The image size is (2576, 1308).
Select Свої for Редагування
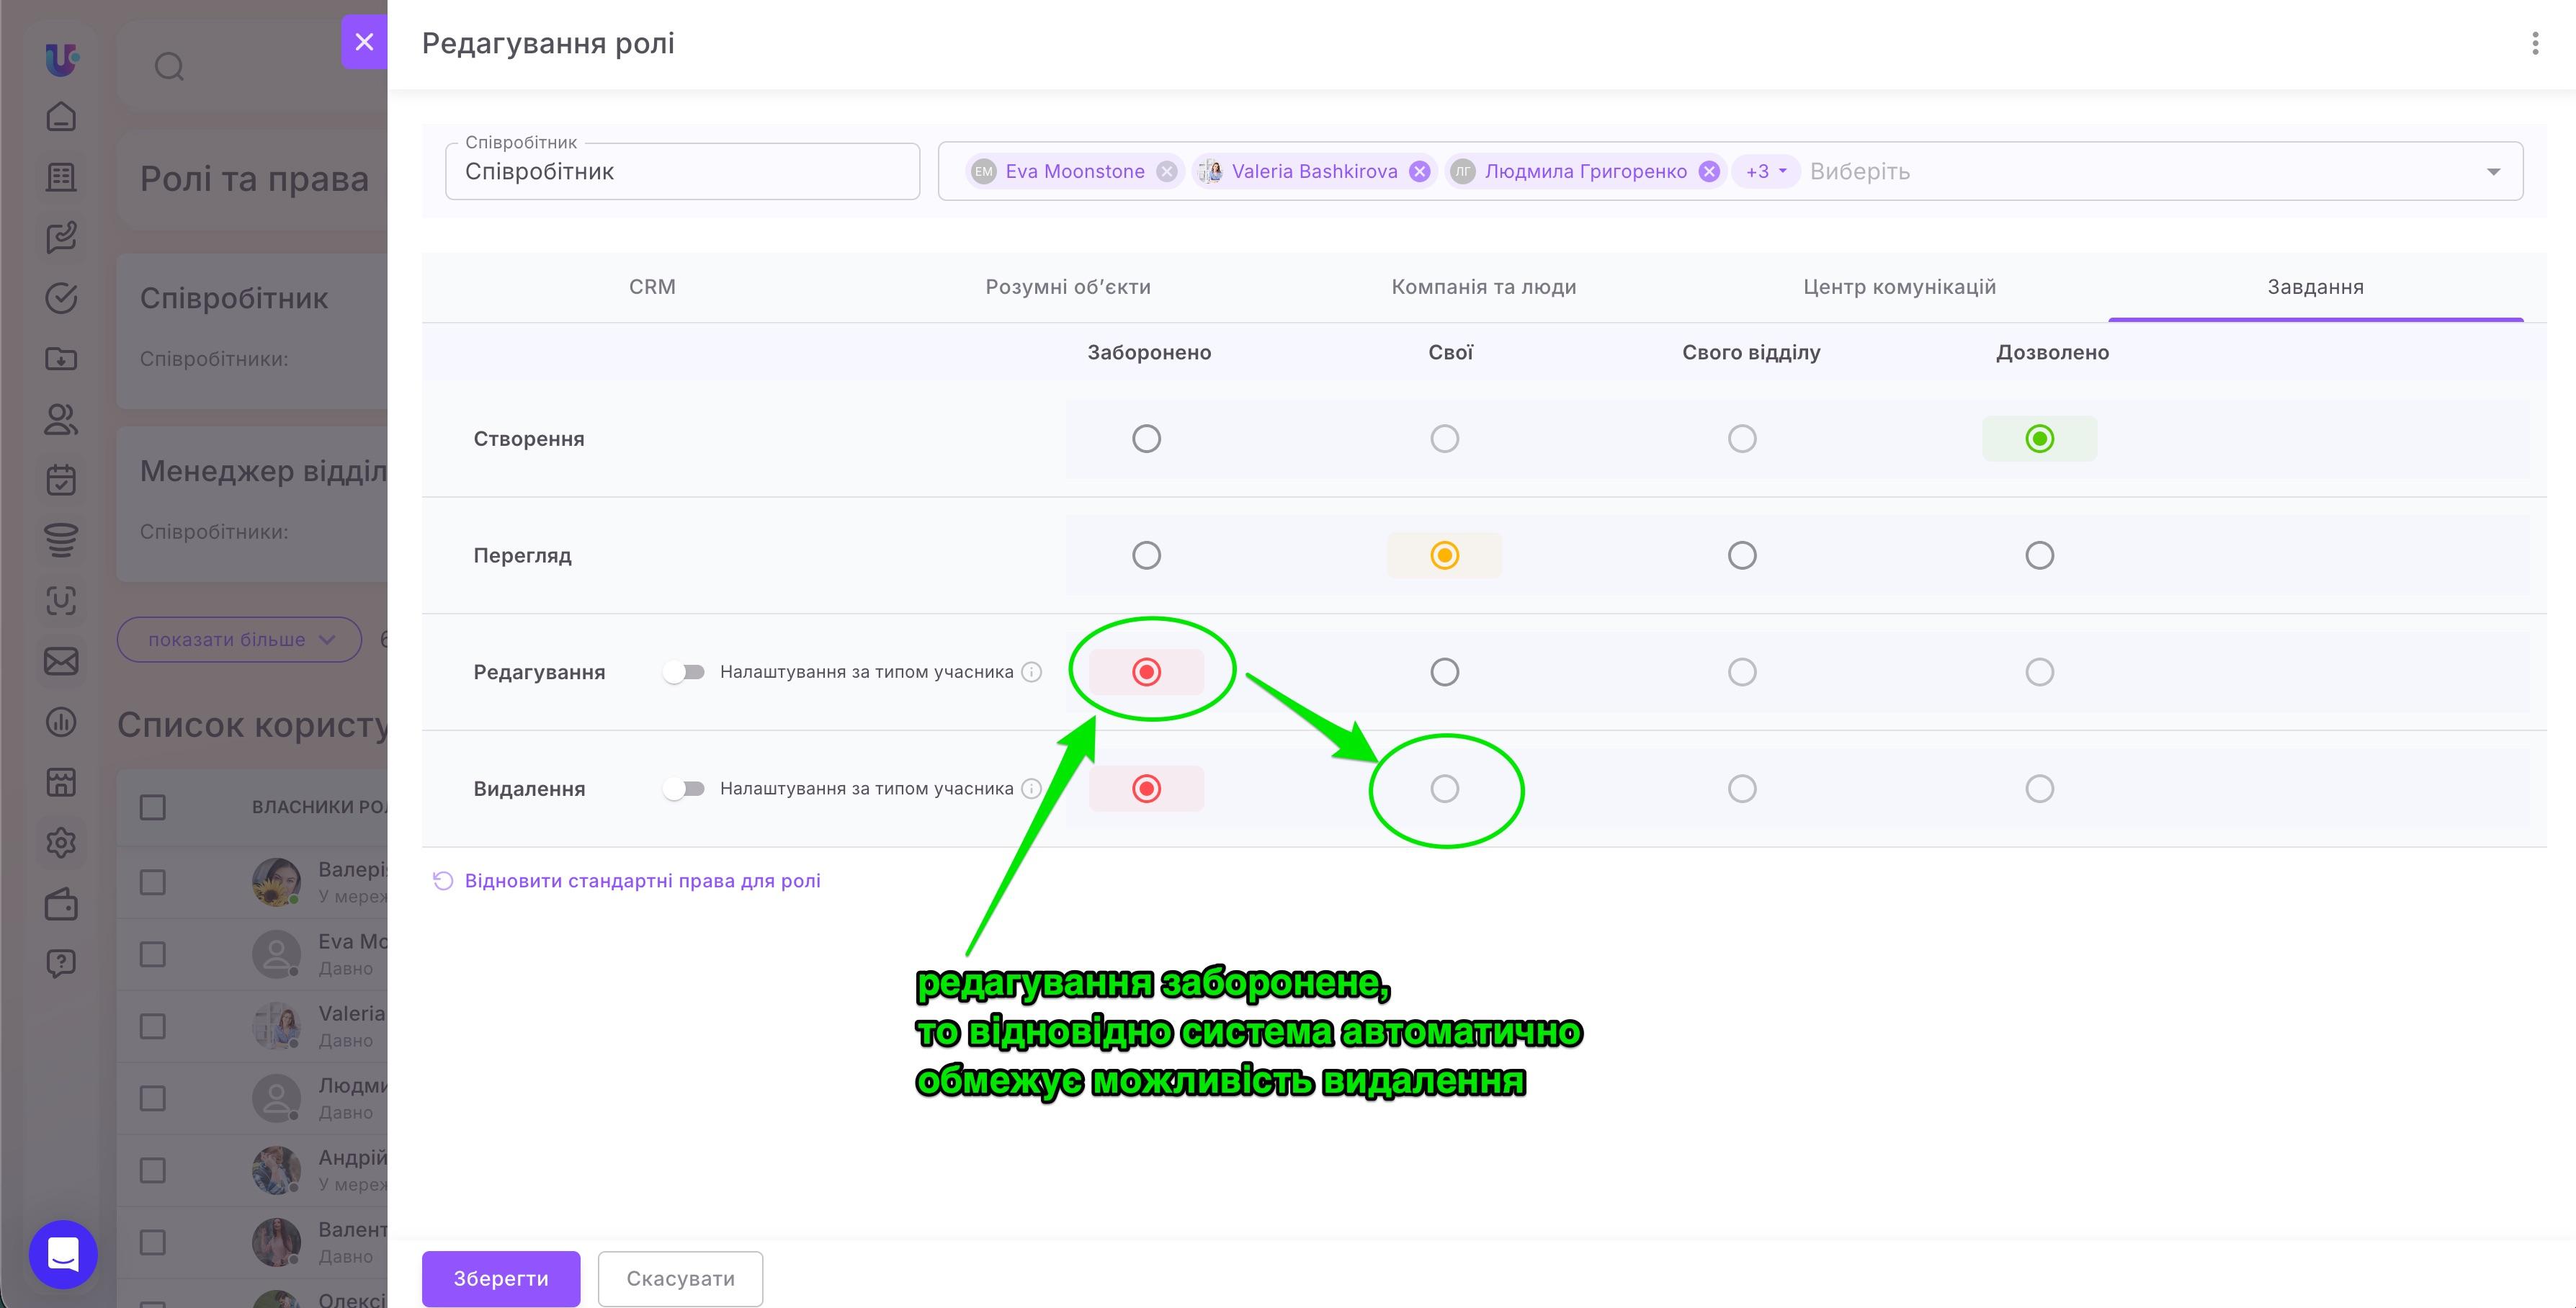1444,672
